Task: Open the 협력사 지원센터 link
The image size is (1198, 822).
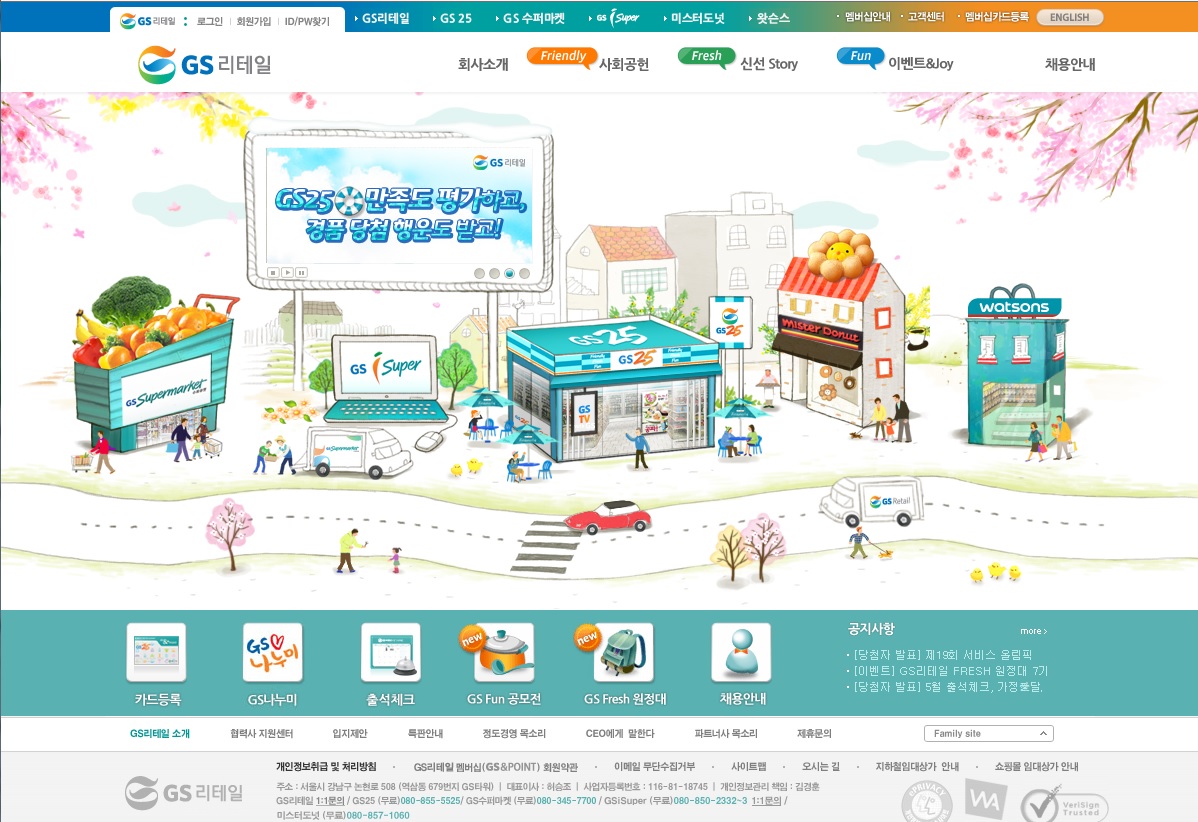Action: [261, 733]
